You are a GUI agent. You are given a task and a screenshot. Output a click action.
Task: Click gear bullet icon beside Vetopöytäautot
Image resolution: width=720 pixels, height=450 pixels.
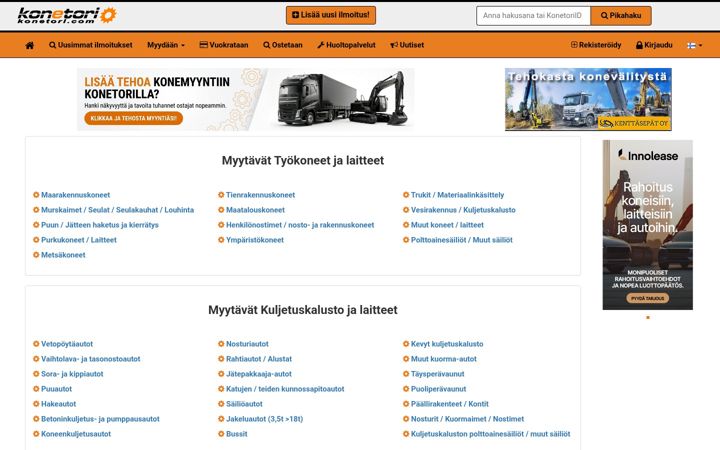36,344
